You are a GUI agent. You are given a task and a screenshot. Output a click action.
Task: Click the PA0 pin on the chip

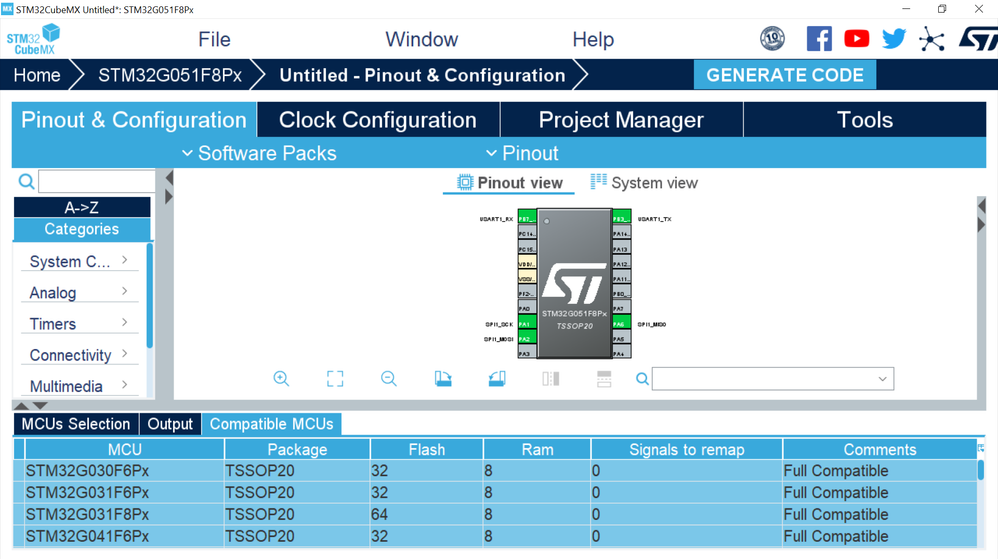pyautogui.click(x=527, y=309)
